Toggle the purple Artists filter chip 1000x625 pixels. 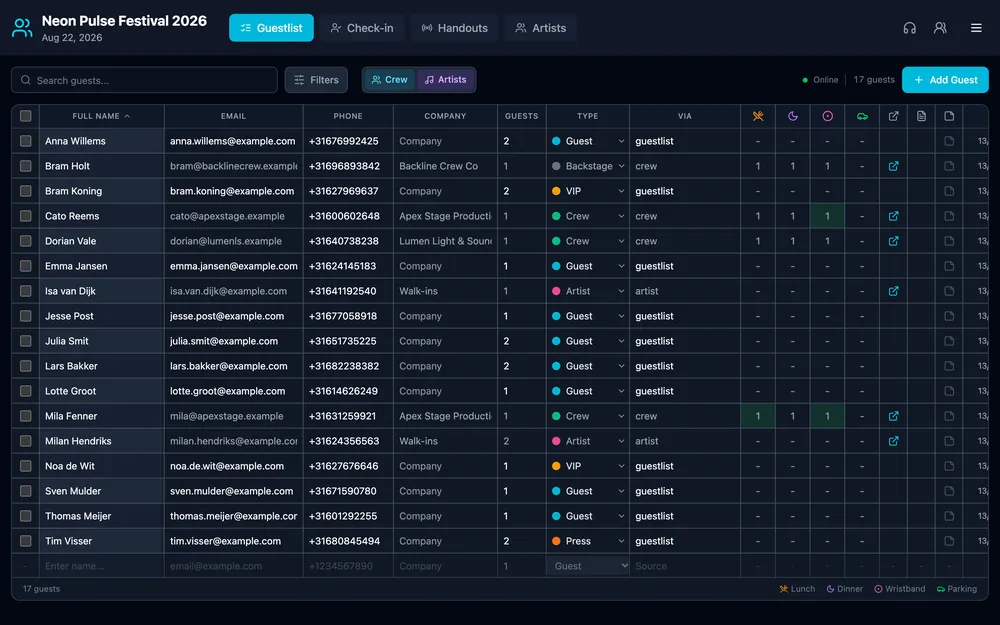[446, 80]
